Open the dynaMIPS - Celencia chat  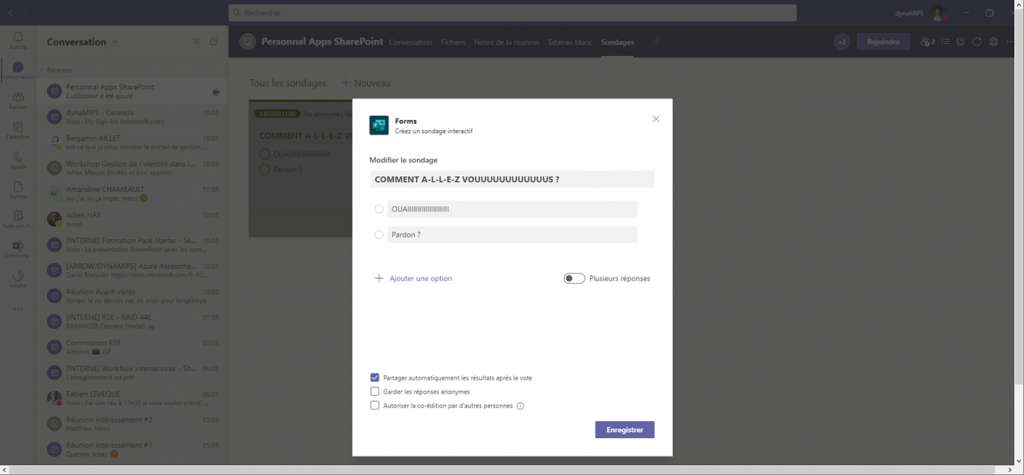(133, 116)
